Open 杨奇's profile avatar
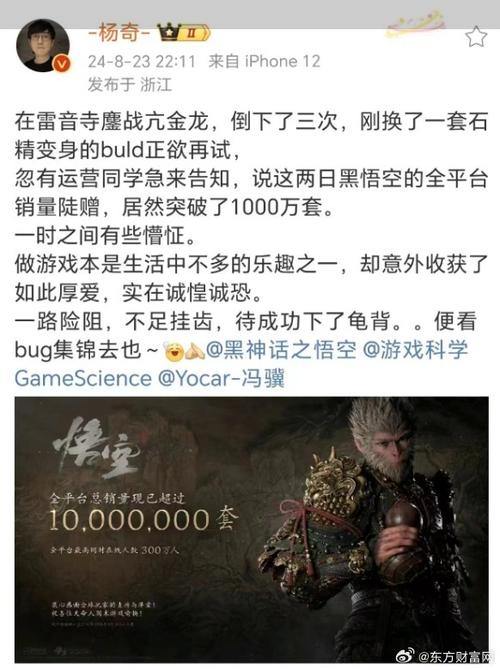 click(x=43, y=45)
